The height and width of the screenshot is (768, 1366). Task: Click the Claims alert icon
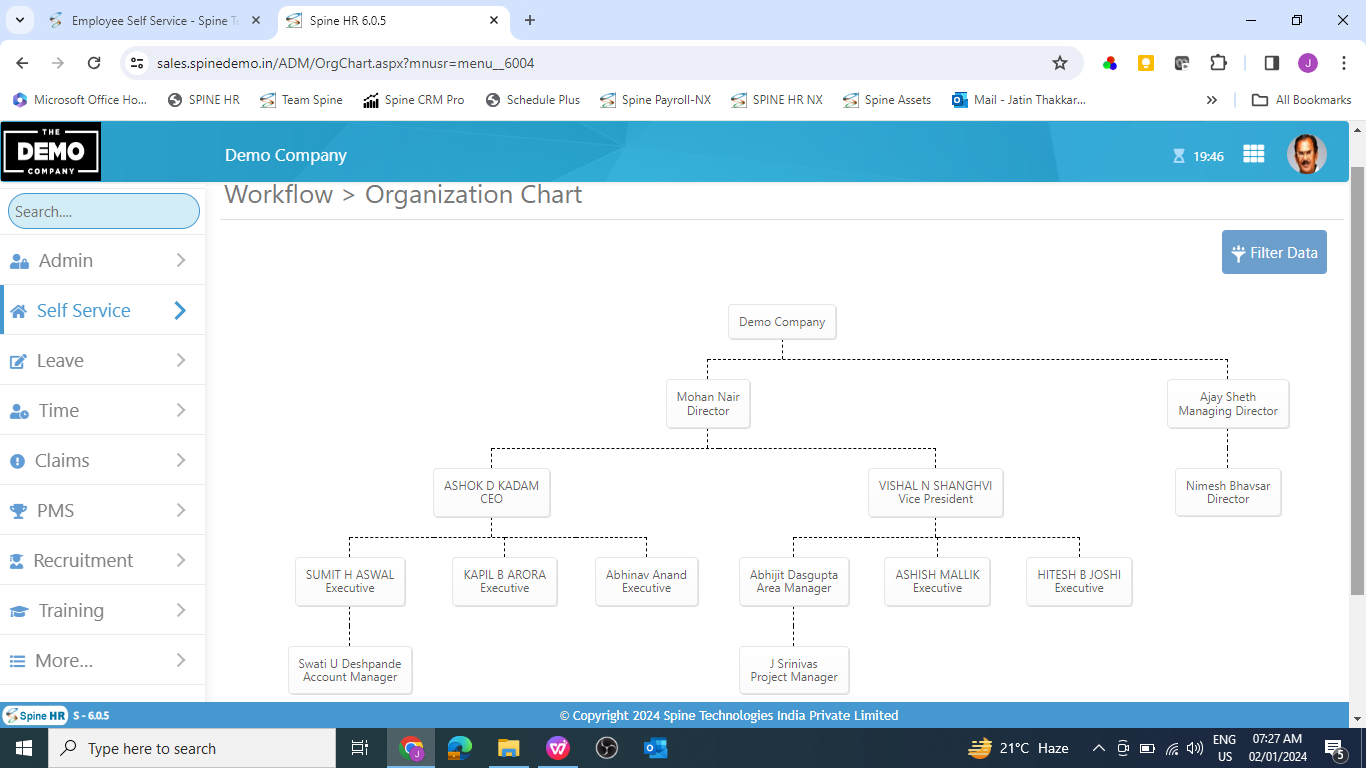click(x=17, y=461)
